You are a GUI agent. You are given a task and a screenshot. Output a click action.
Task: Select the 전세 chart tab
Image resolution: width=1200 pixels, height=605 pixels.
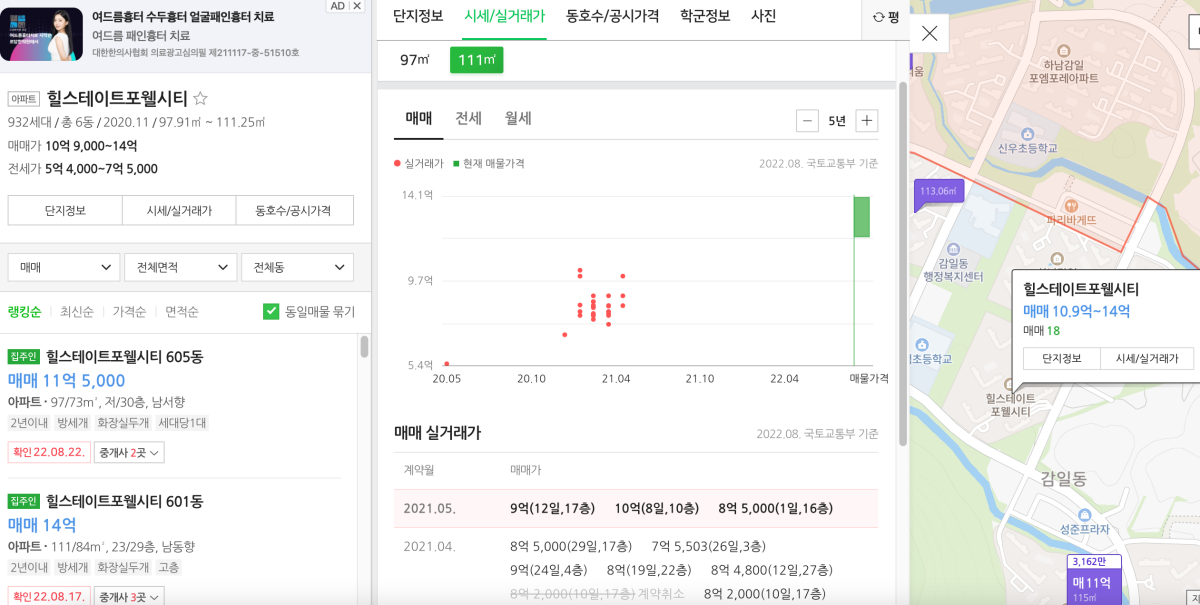tap(468, 118)
